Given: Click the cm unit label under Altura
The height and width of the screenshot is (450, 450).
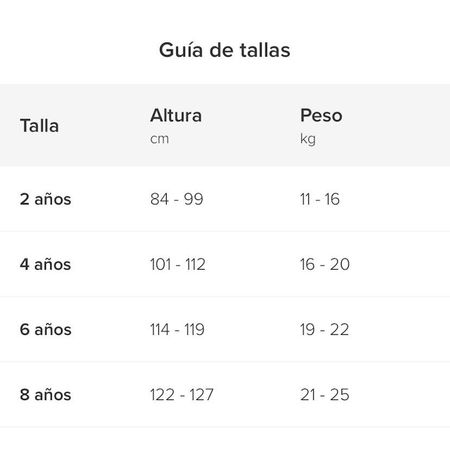Looking at the screenshot, I should [x=159, y=139].
